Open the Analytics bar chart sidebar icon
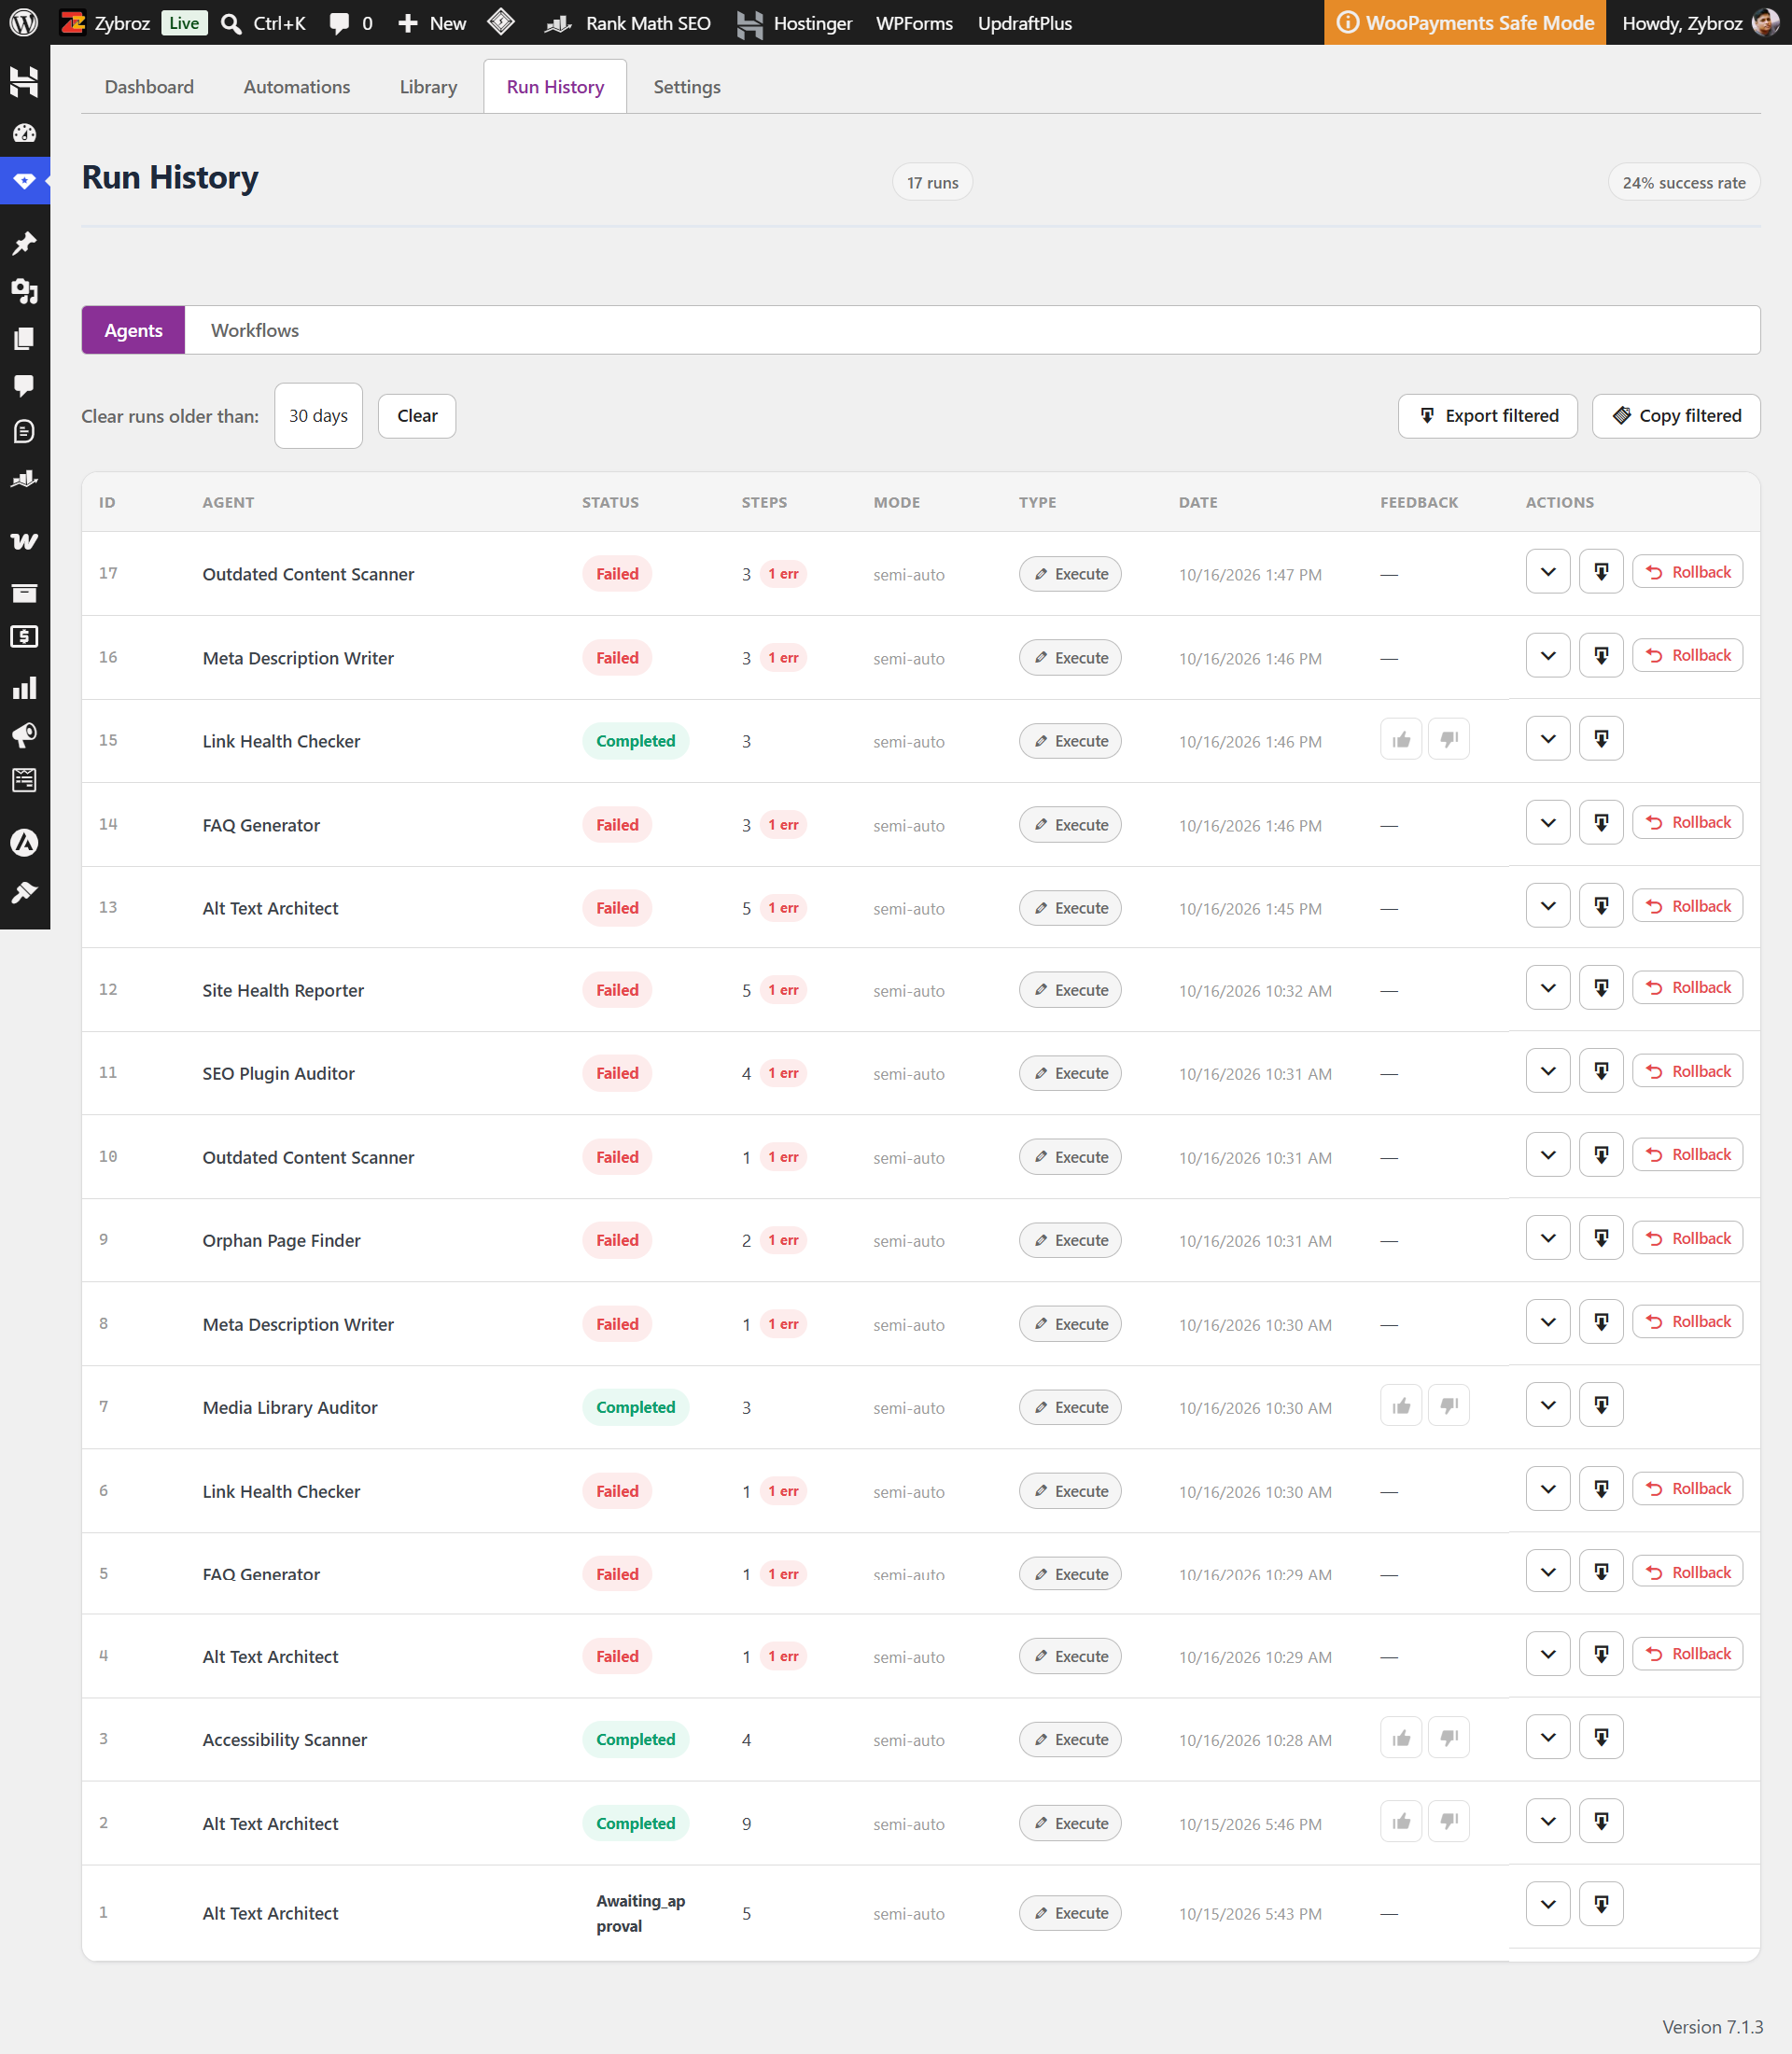1792x2054 pixels. pyautogui.click(x=24, y=688)
